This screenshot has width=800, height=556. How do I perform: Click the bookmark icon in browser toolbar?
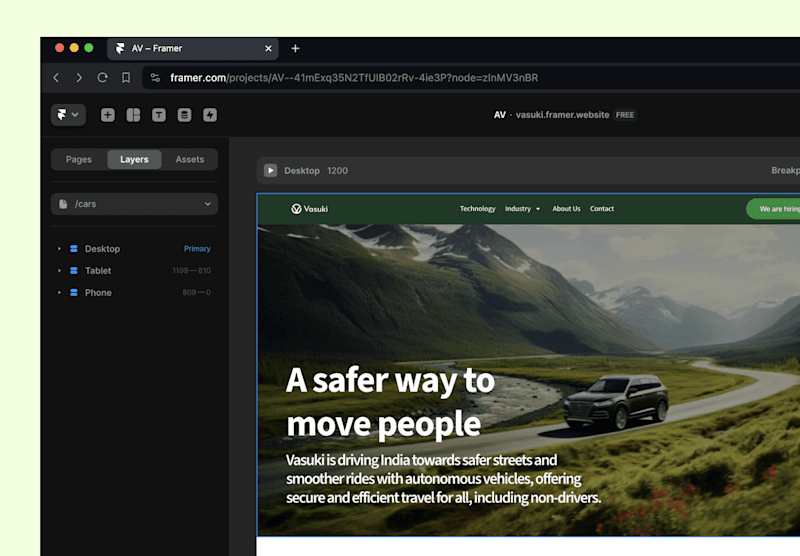tap(126, 78)
